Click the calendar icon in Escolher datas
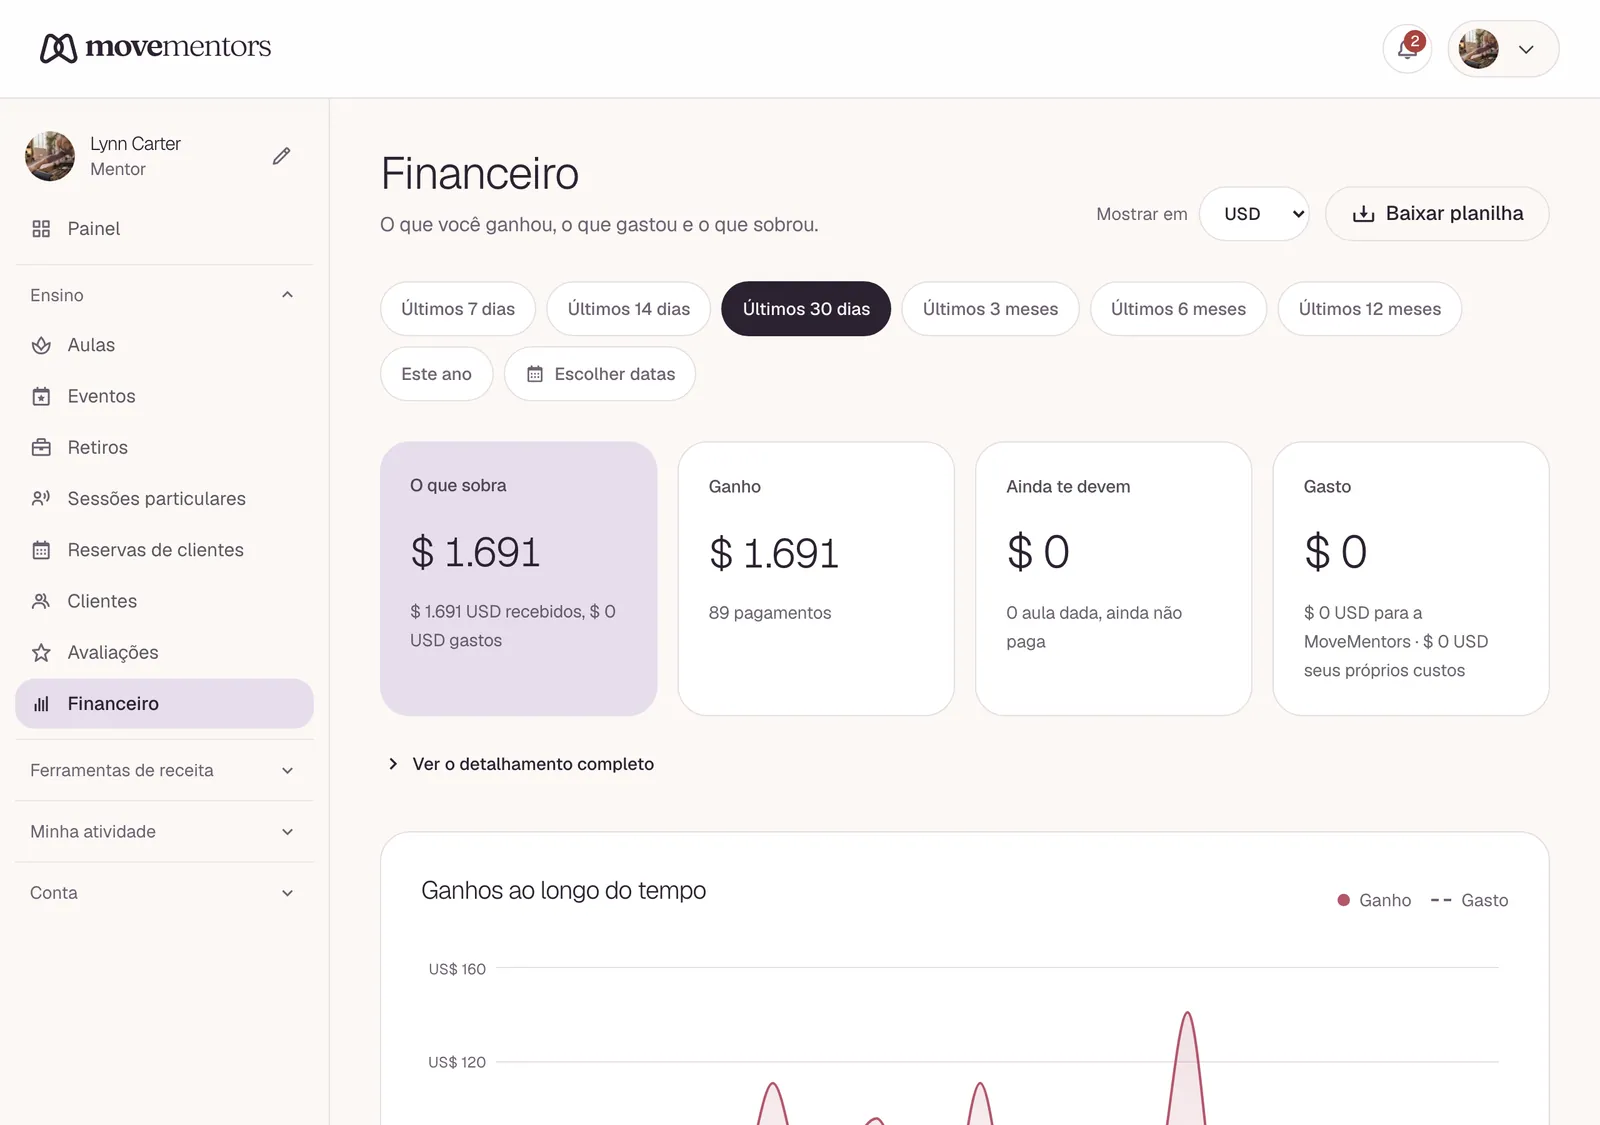Screen dimensions: 1600x1125 pyautogui.click(x=535, y=374)
